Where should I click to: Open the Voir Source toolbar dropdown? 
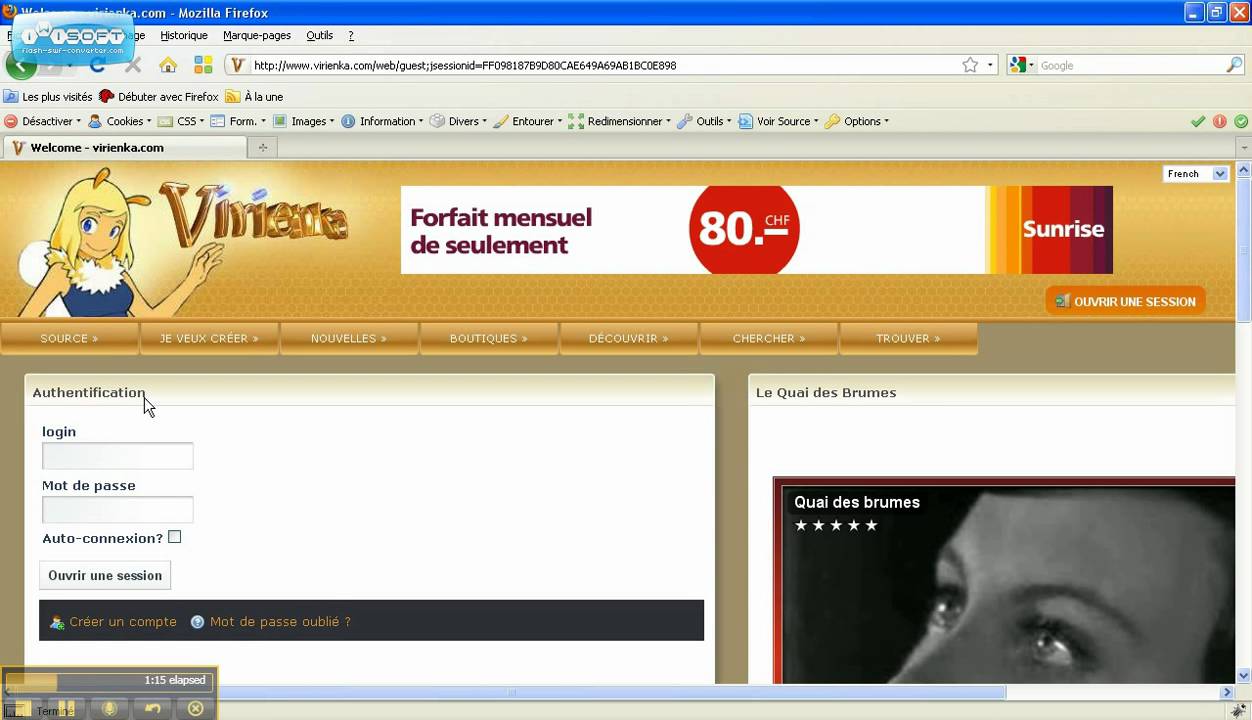click(778, 121)
